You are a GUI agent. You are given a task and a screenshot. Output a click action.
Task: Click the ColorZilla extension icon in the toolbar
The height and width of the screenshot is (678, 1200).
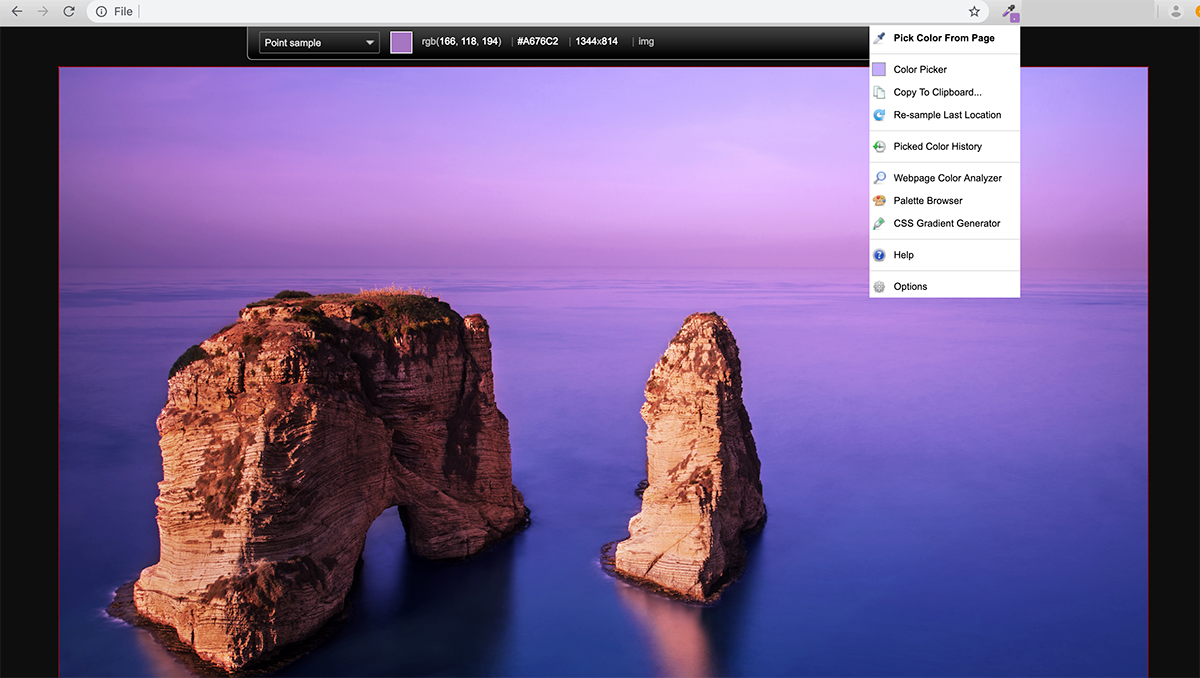coord(1010,11)
